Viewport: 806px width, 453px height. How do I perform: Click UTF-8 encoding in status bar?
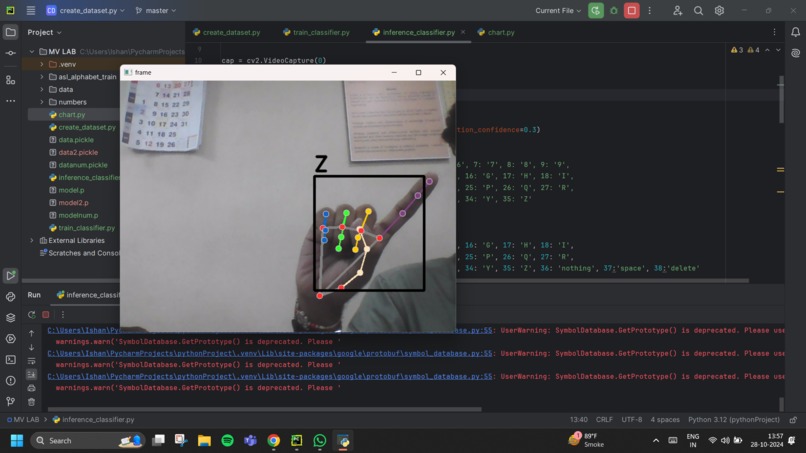click(x=631, y=420)
